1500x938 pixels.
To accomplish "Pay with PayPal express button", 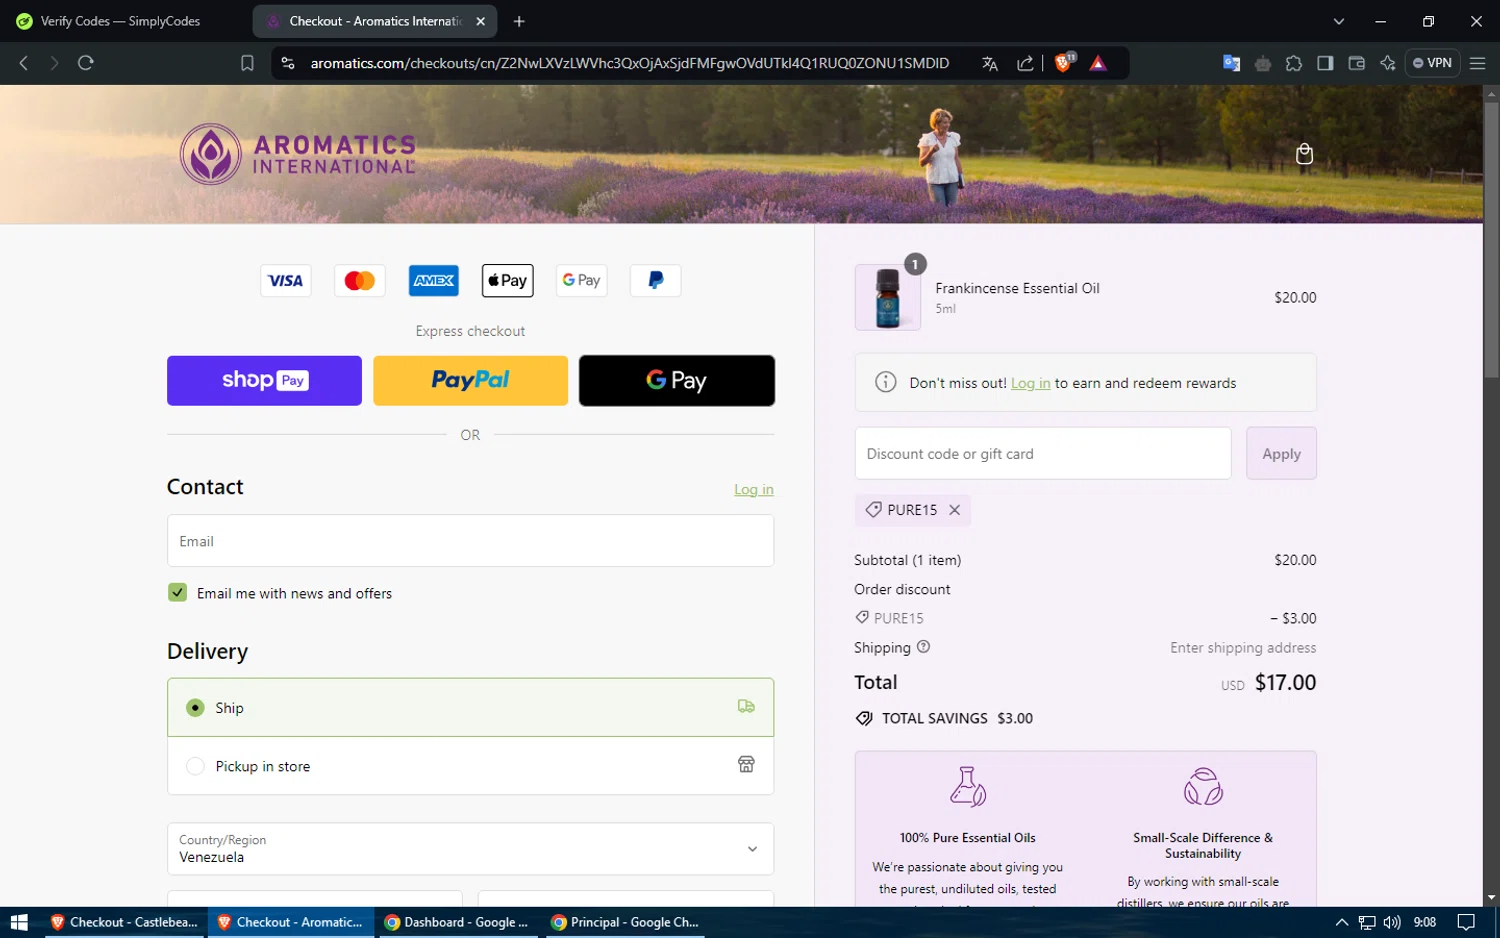I will 470,380.
